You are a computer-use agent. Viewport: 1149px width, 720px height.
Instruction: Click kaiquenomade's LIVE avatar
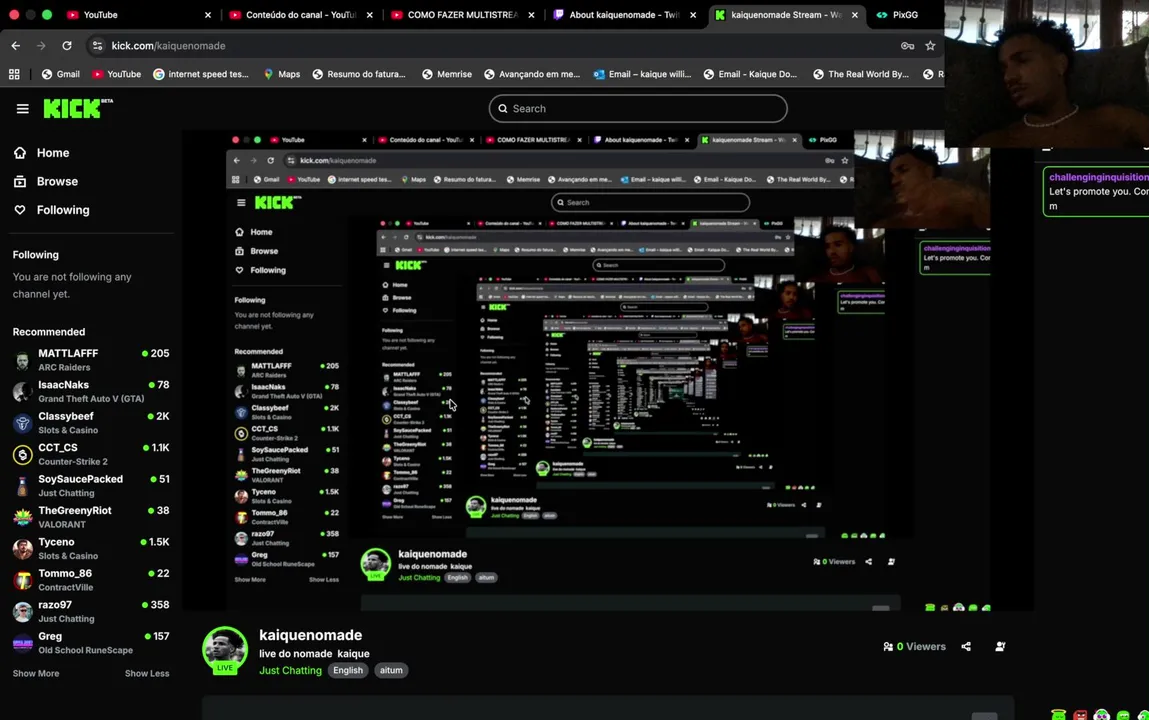click(225, 650)
